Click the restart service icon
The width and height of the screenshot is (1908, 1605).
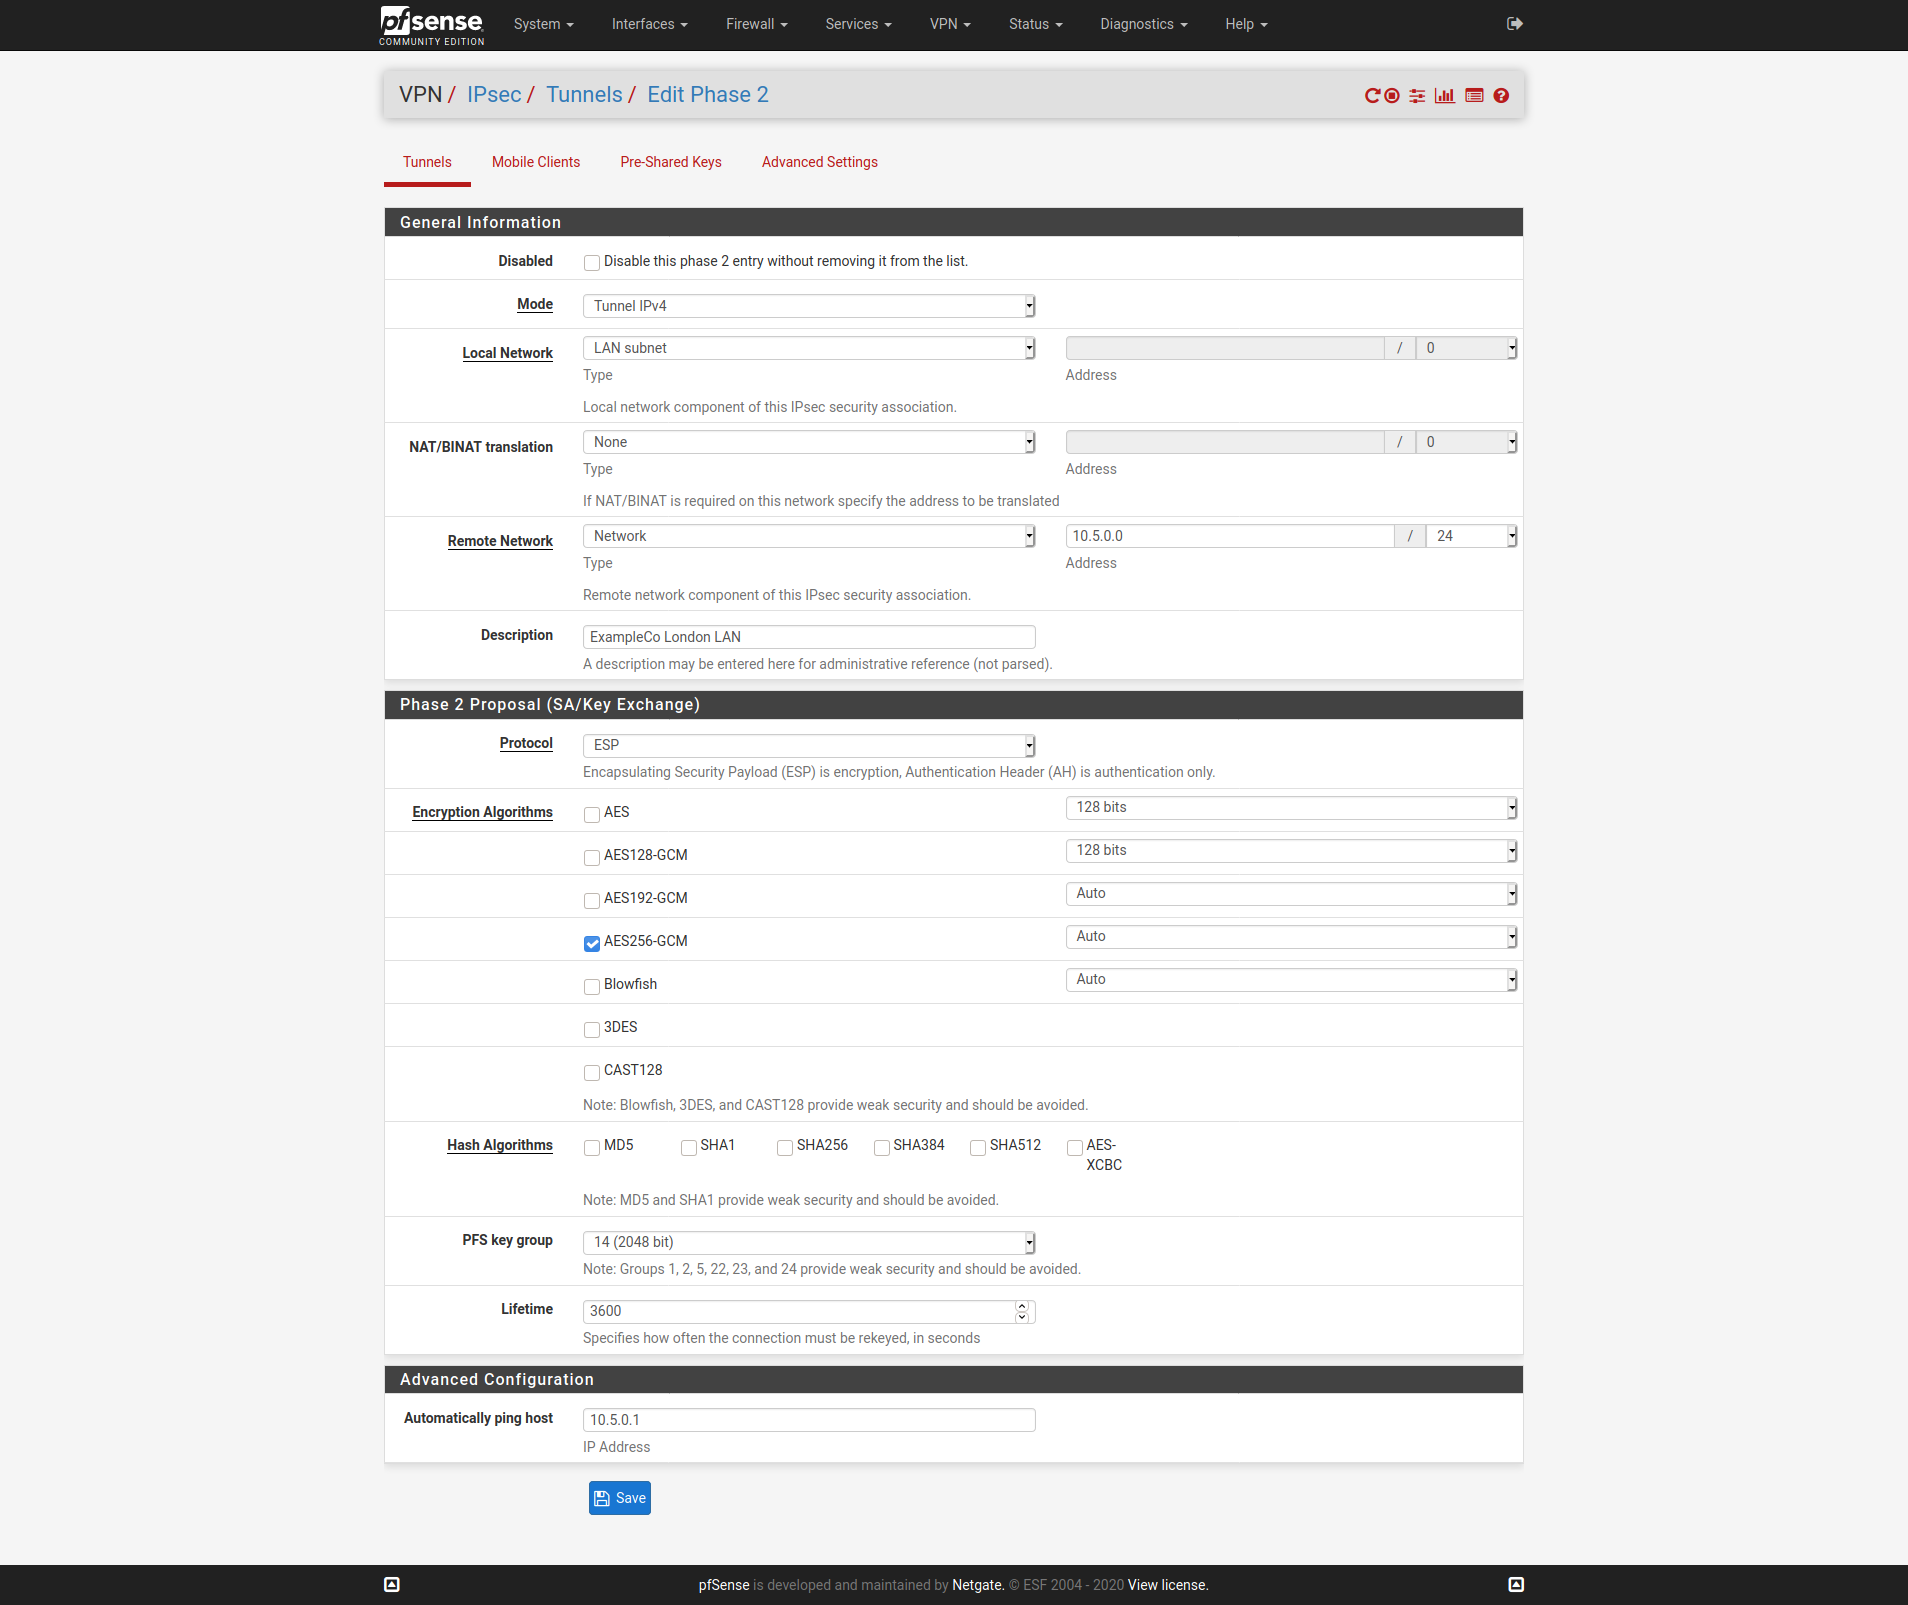click(x=1372, y=96)
